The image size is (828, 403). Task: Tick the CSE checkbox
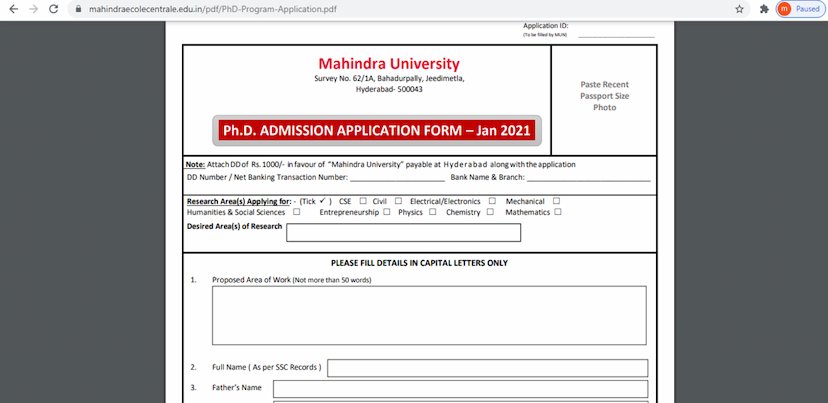point(363,201)
